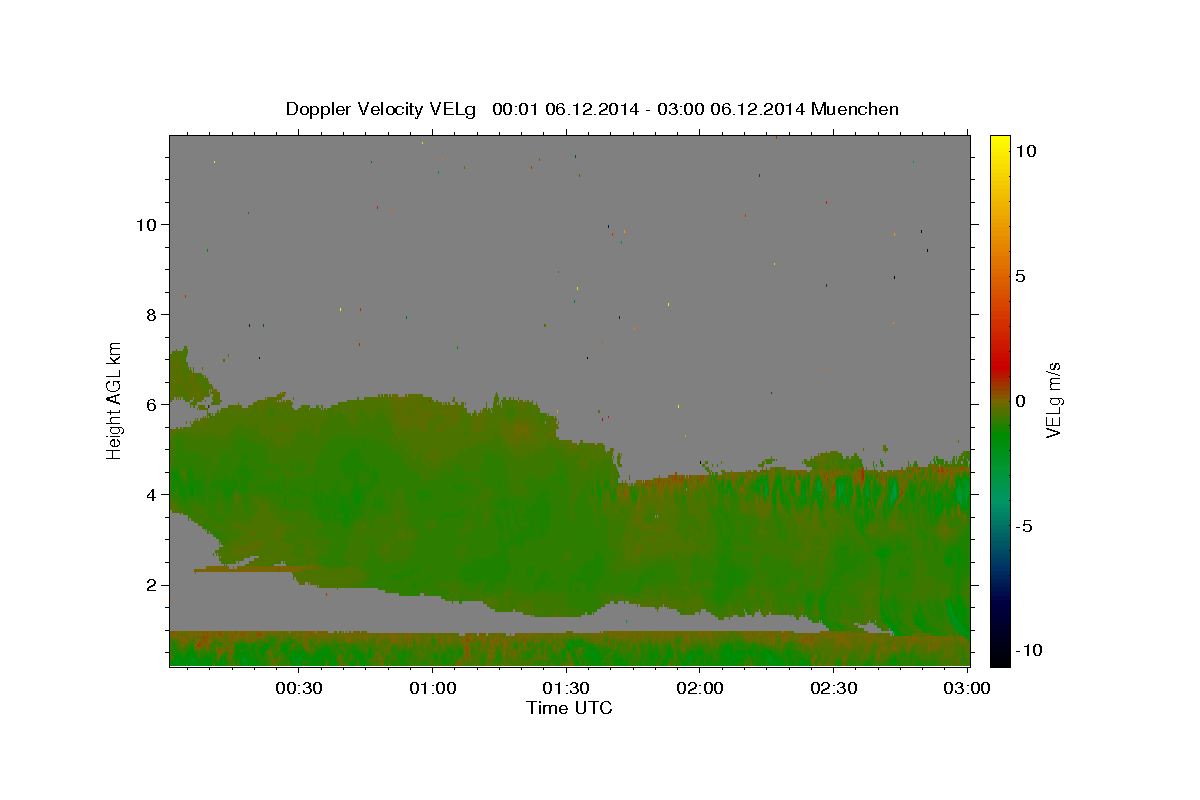The image size is (1200, 800).
Task: Click the 01:30 time tick label
Action: (x=566, y=688)
